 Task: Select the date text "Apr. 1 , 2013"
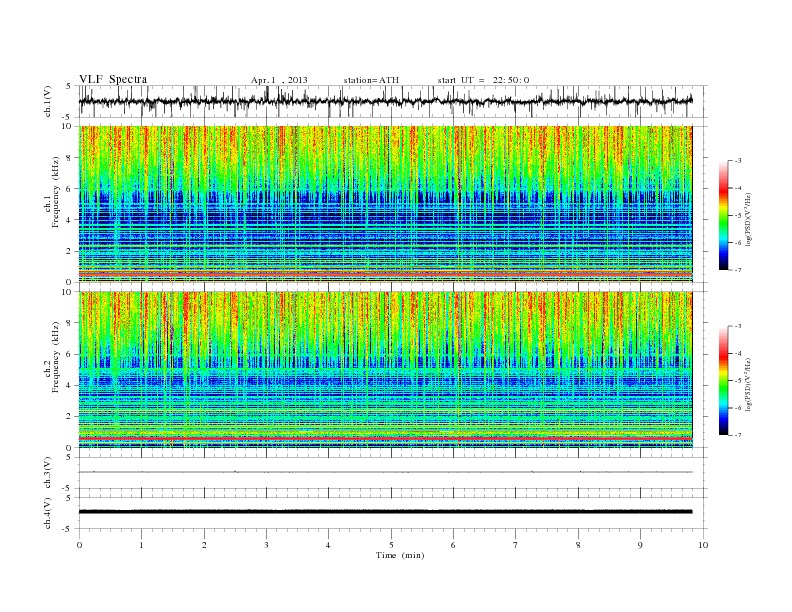pyautogui.click(x=279, y=80)
